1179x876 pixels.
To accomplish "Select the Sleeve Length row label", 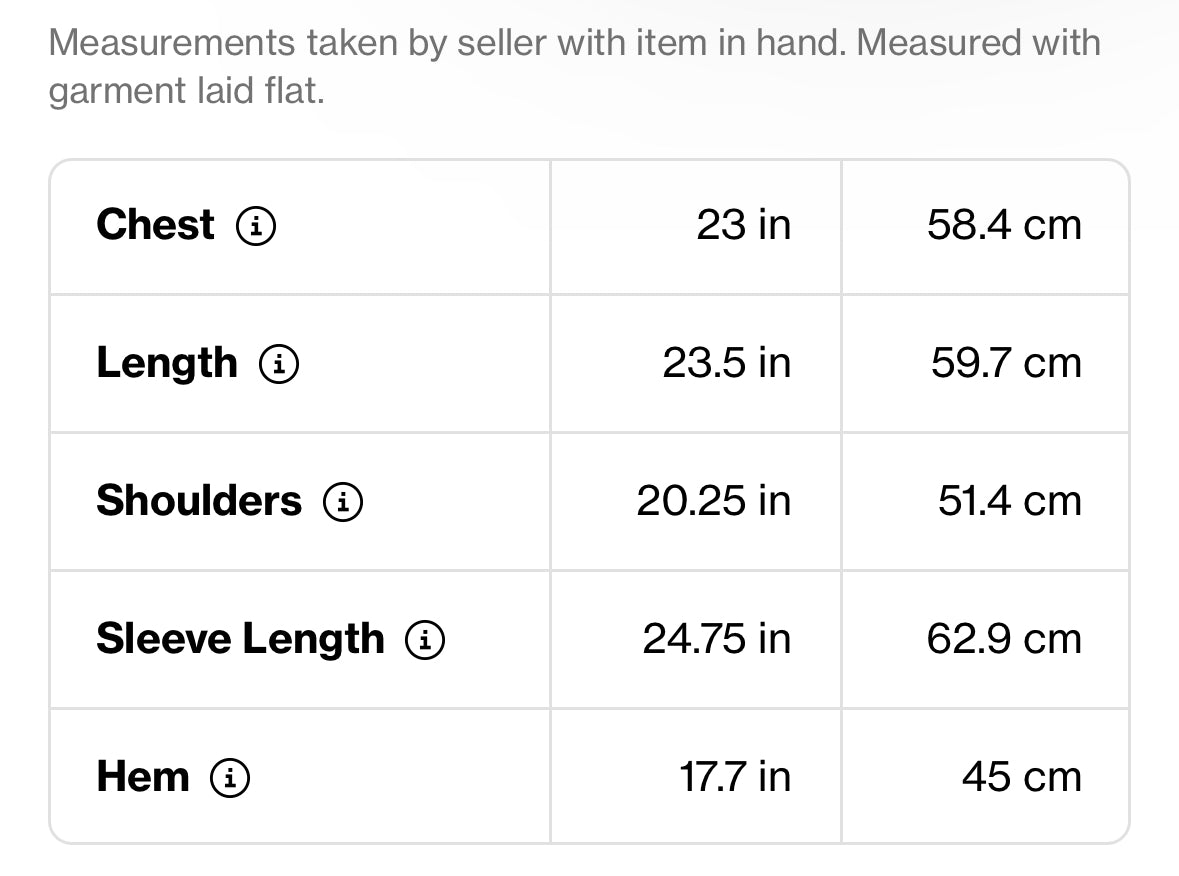I will [x=241, y=641].
